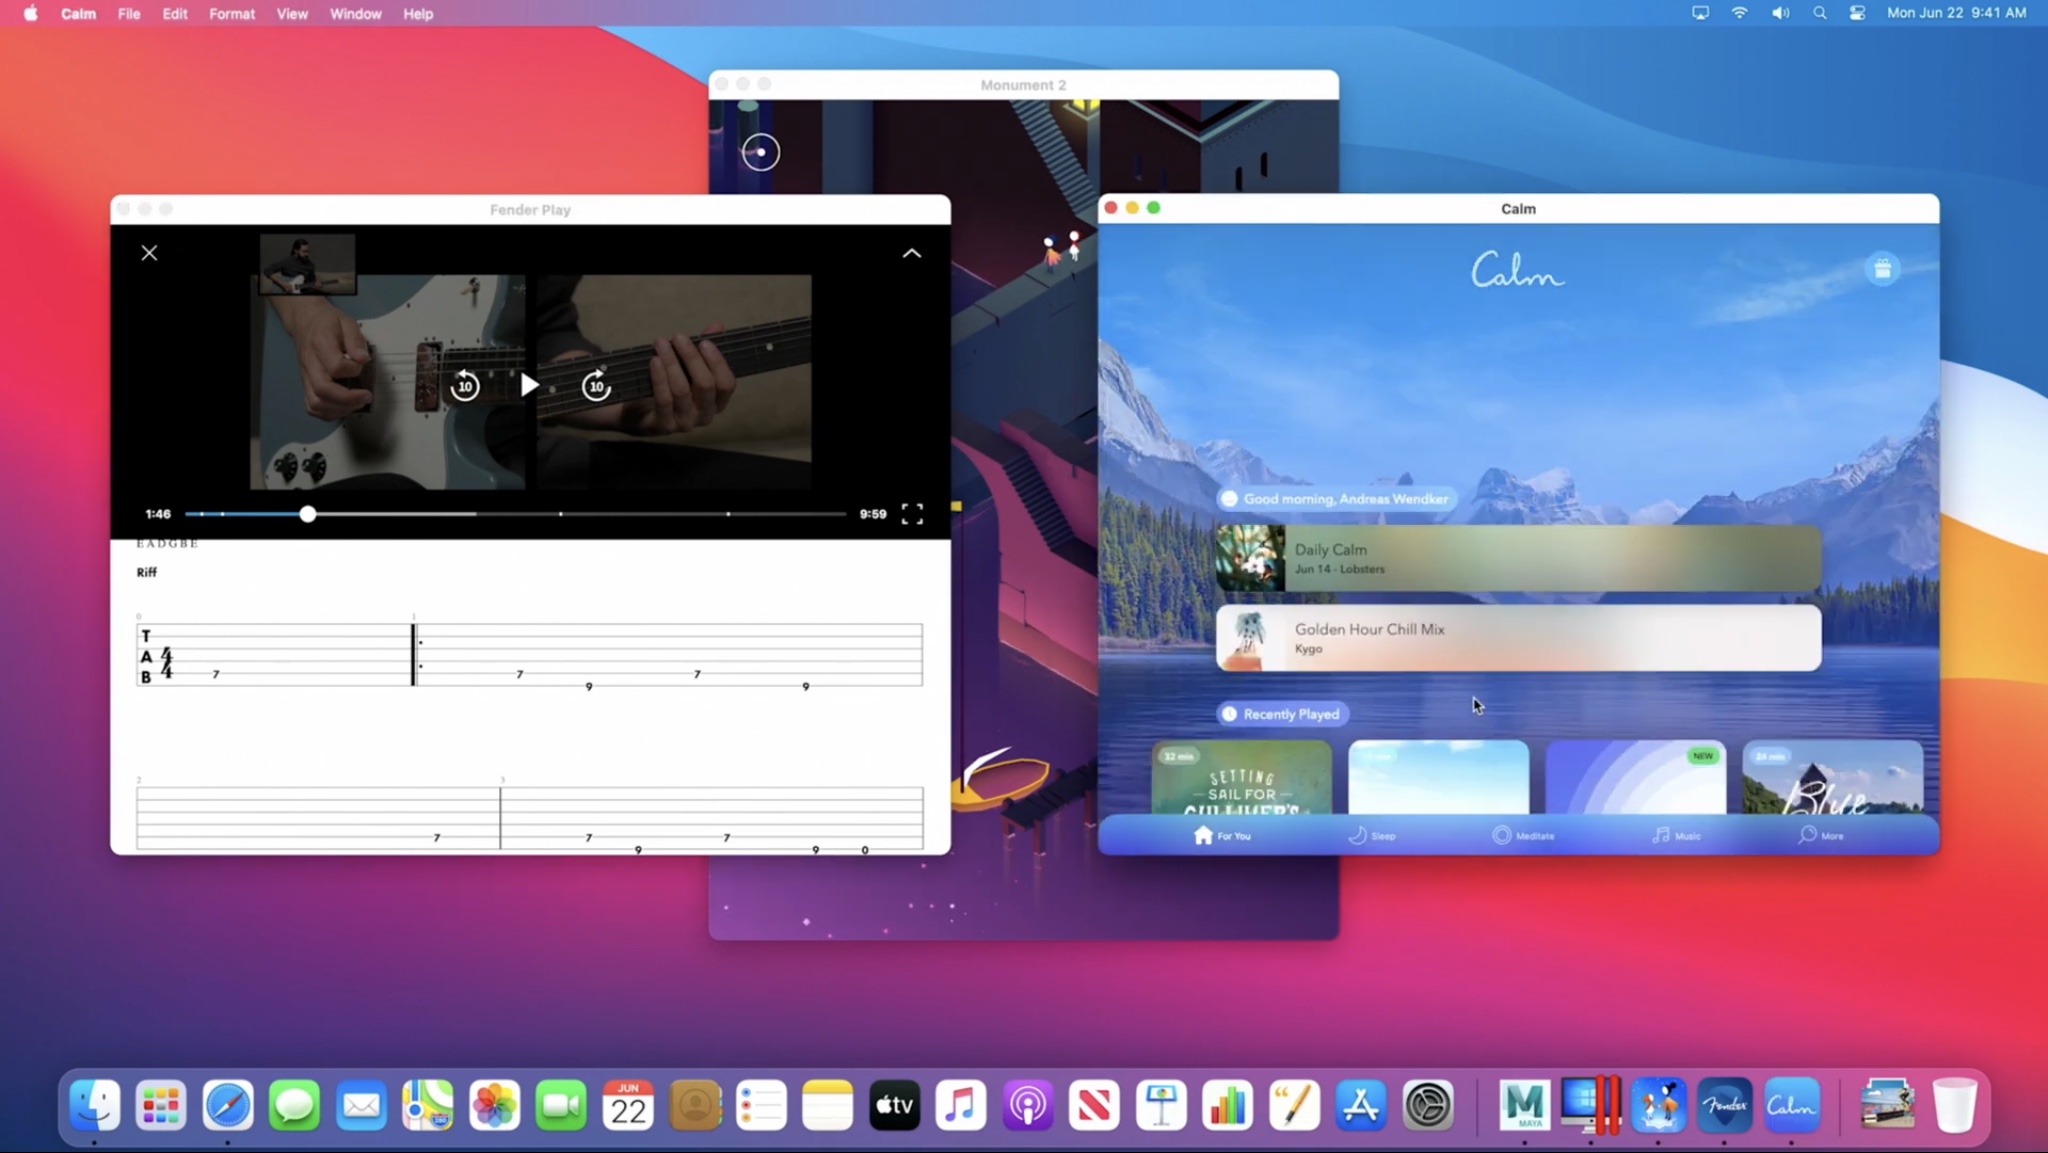This screenshot has height=1153, width=2048.
Task: Open the Sleep tab in Calm
Action: (x=1372, y=835)
